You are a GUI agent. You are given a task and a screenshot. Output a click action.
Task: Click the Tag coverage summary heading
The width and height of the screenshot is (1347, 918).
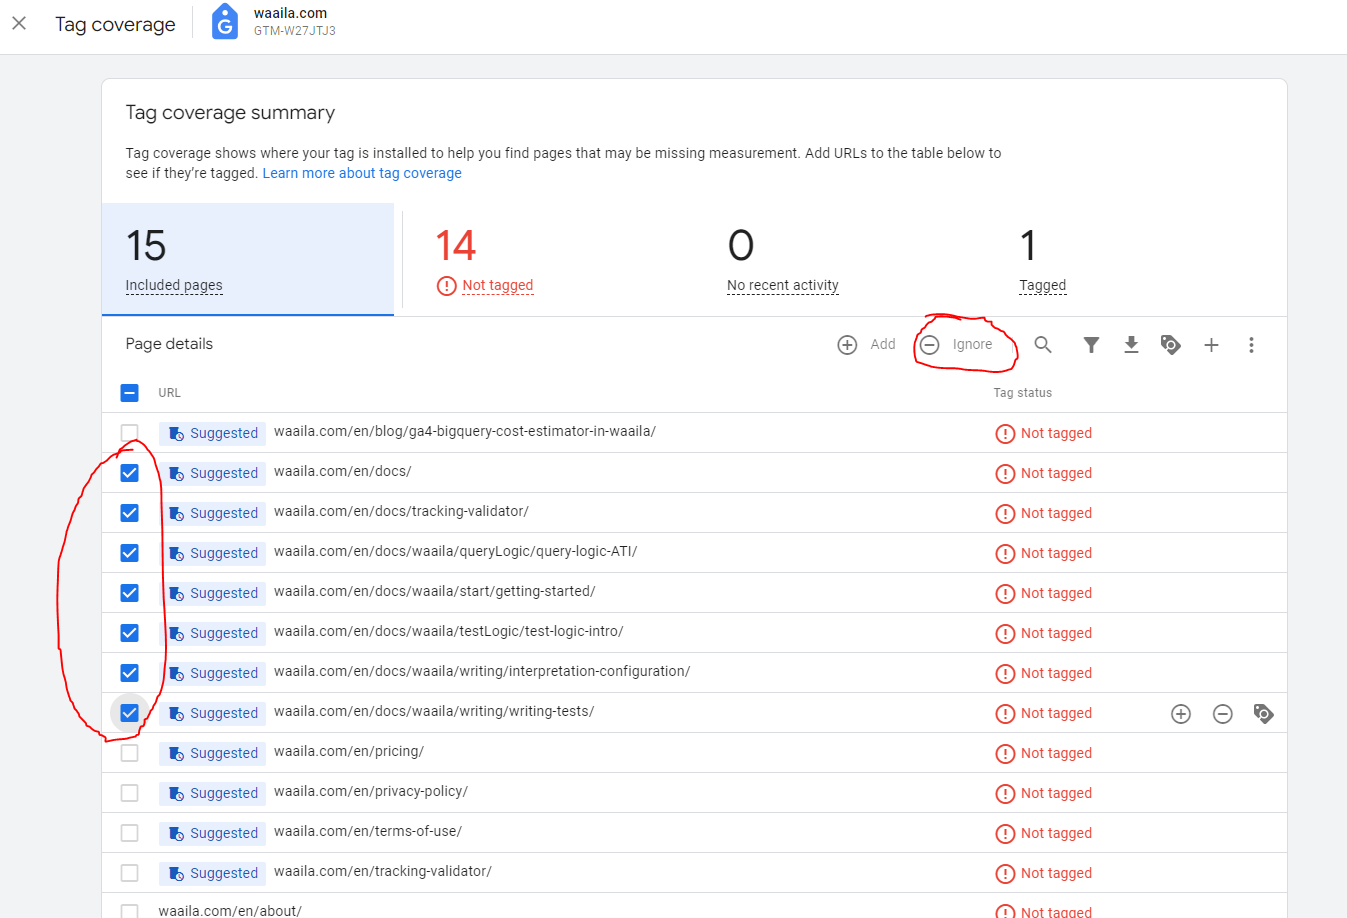pos(230,113)
